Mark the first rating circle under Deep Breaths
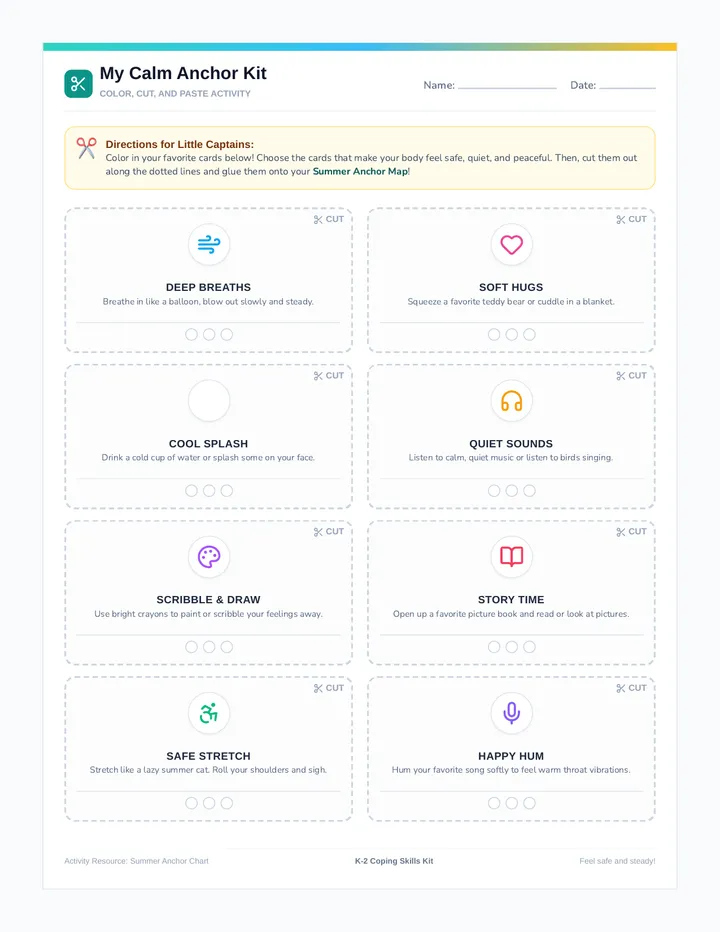This screenshot has width=720, height=932. click(x=191, y=335)
